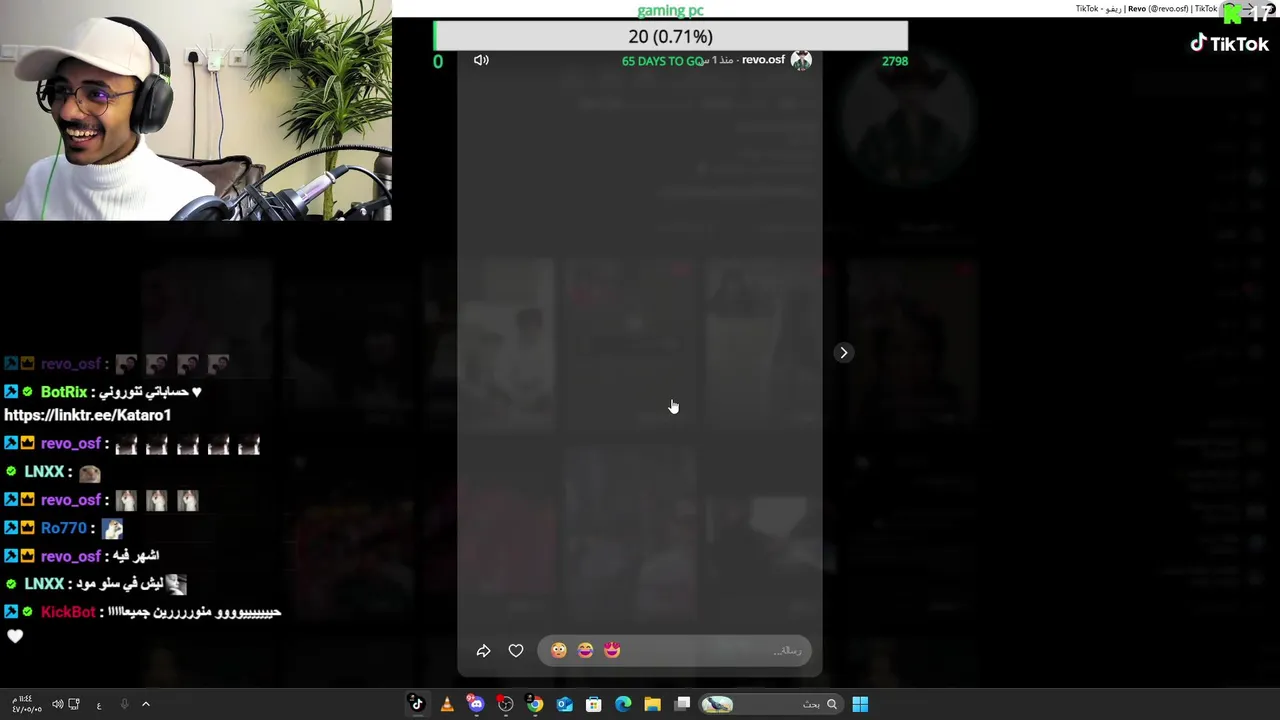This screenshot has height=720, width=1280.
Task: Open OBS Studio from the taskbar
Action: [505, 704]
